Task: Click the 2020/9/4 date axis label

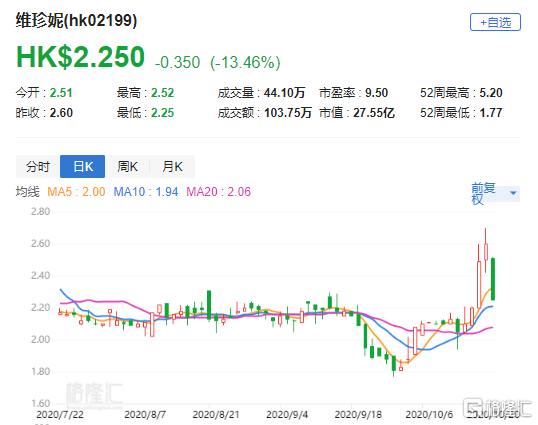Action: tap(287, 415)
